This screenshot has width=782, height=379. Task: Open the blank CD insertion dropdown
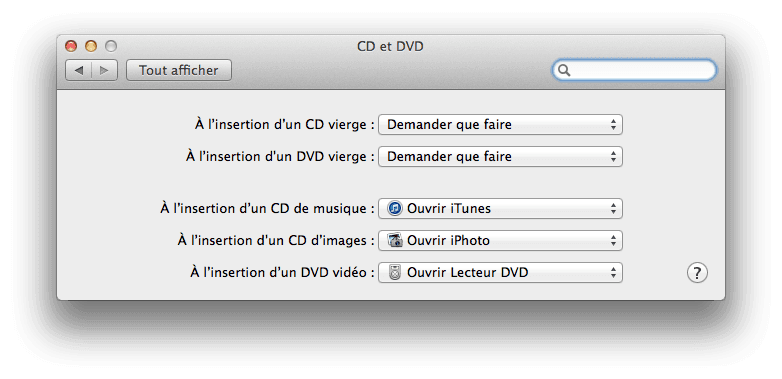500,125
